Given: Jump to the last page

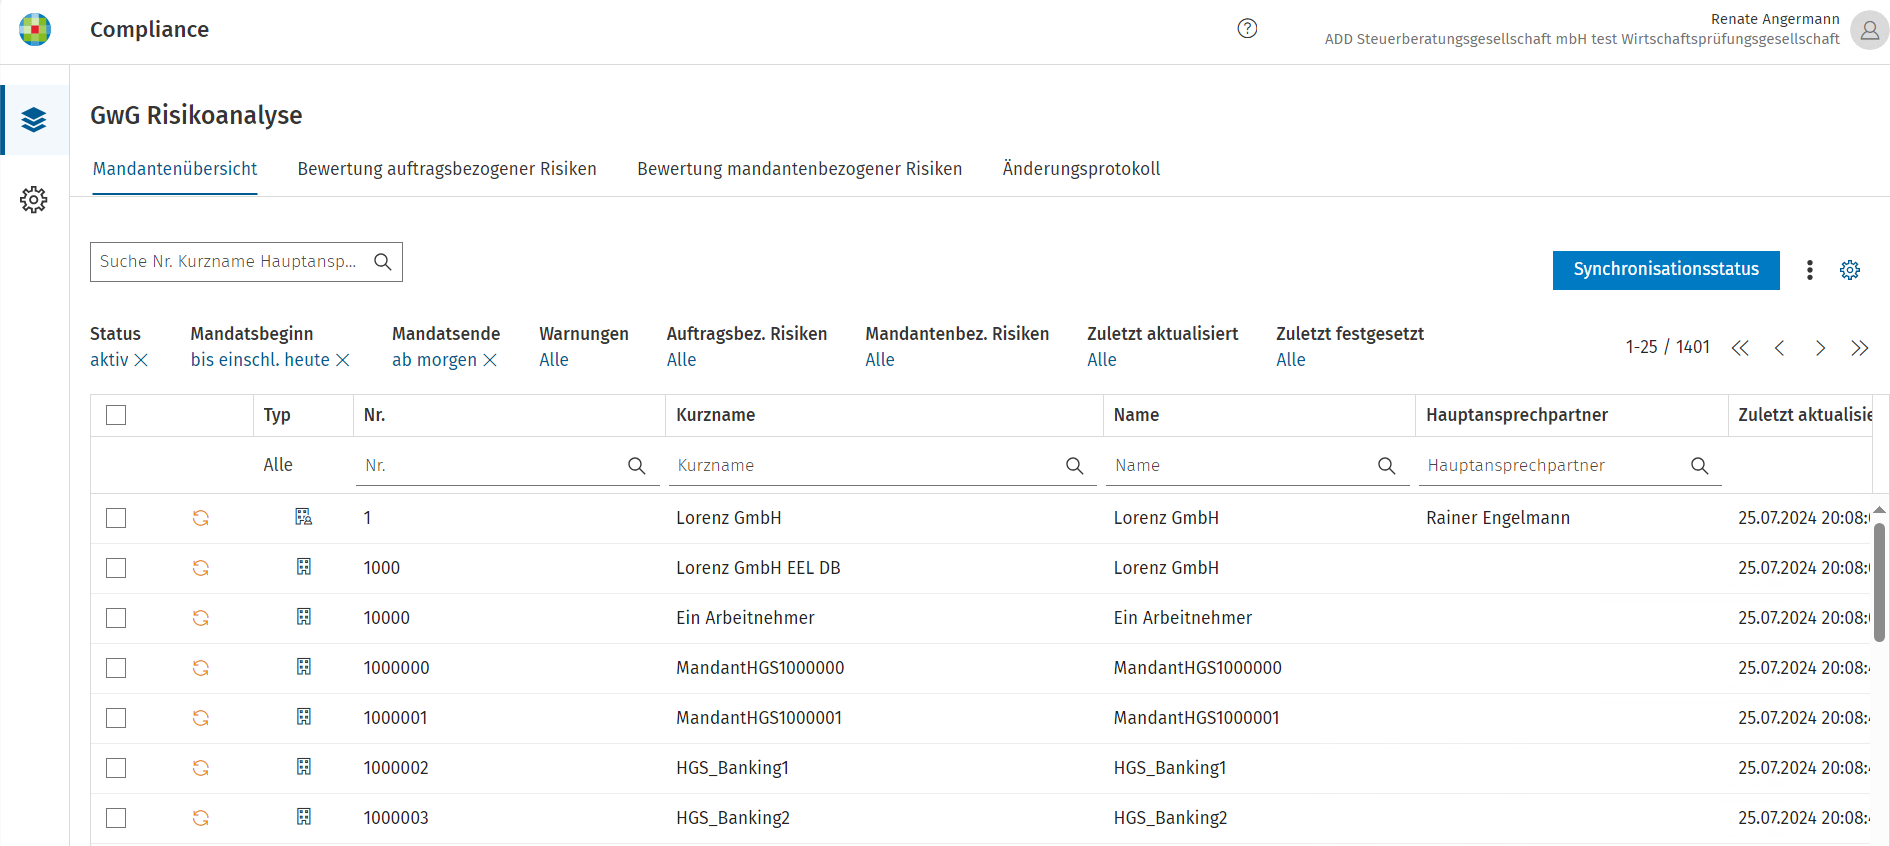Looking at the screenshot, I should pyautogui.click(x=1860, y=348).
